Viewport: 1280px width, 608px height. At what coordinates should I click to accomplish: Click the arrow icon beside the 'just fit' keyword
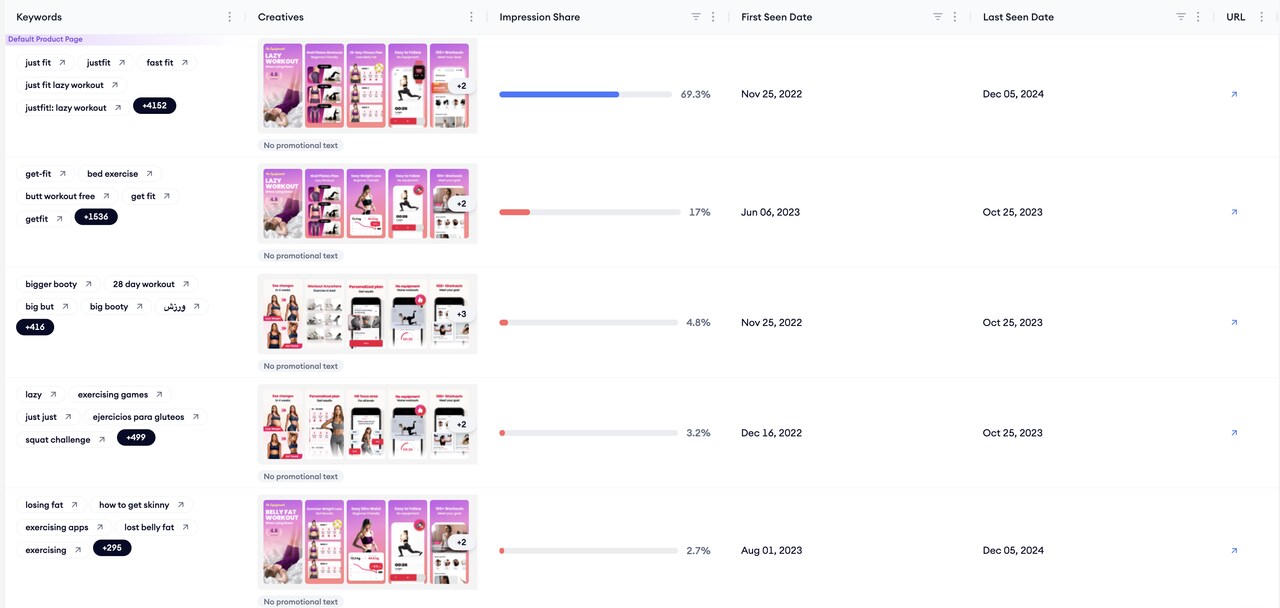(x=62, y=63)
